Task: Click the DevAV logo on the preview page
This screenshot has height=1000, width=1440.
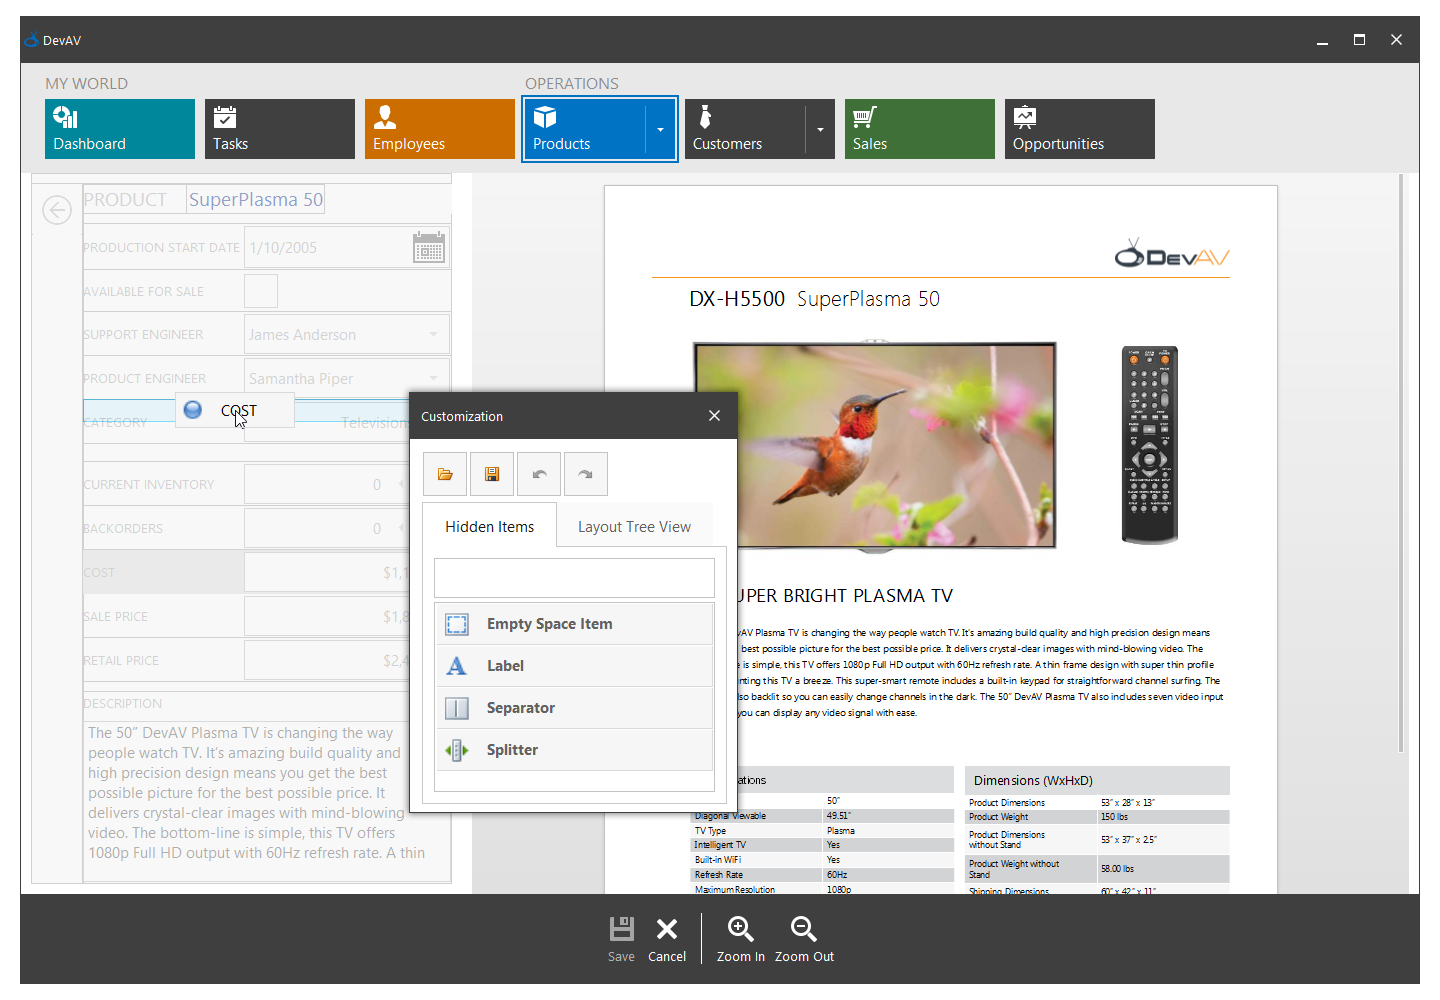Action: pyautogui.click(x=1172, y=254)
